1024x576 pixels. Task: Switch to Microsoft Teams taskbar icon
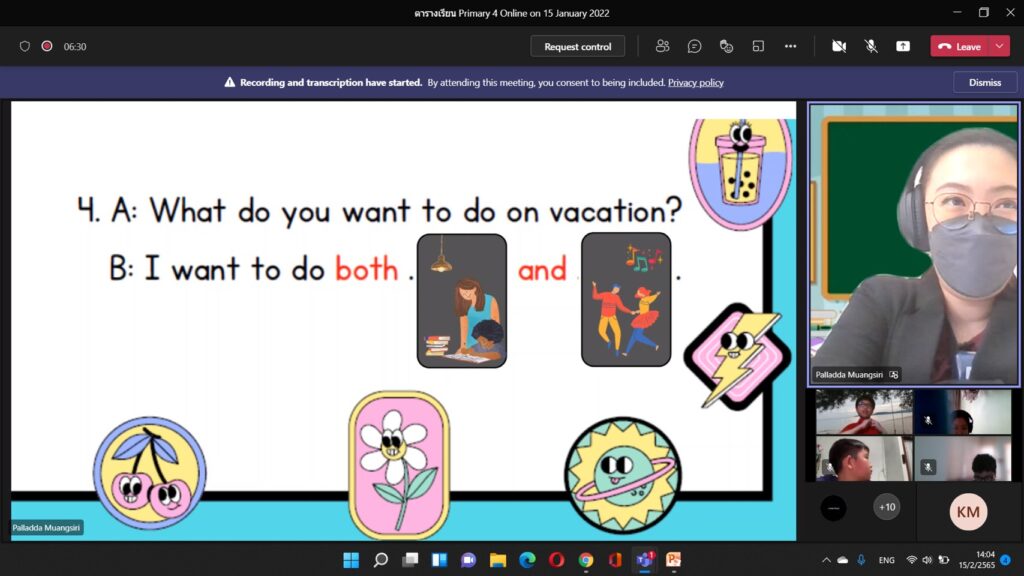point(645,560)
